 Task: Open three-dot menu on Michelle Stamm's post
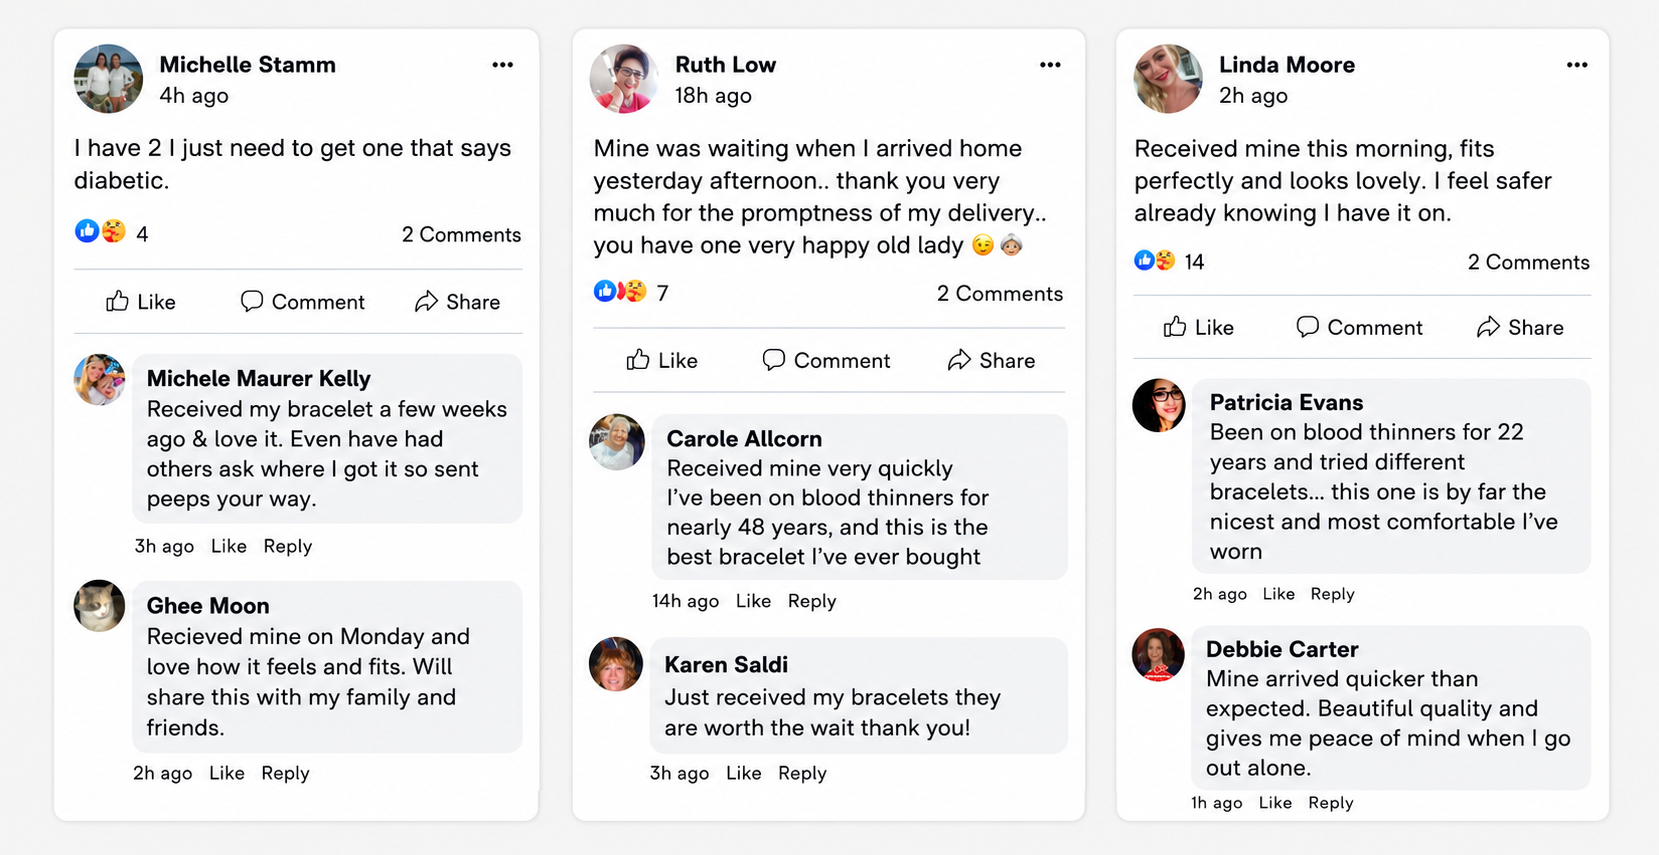(x=502, y=65)
